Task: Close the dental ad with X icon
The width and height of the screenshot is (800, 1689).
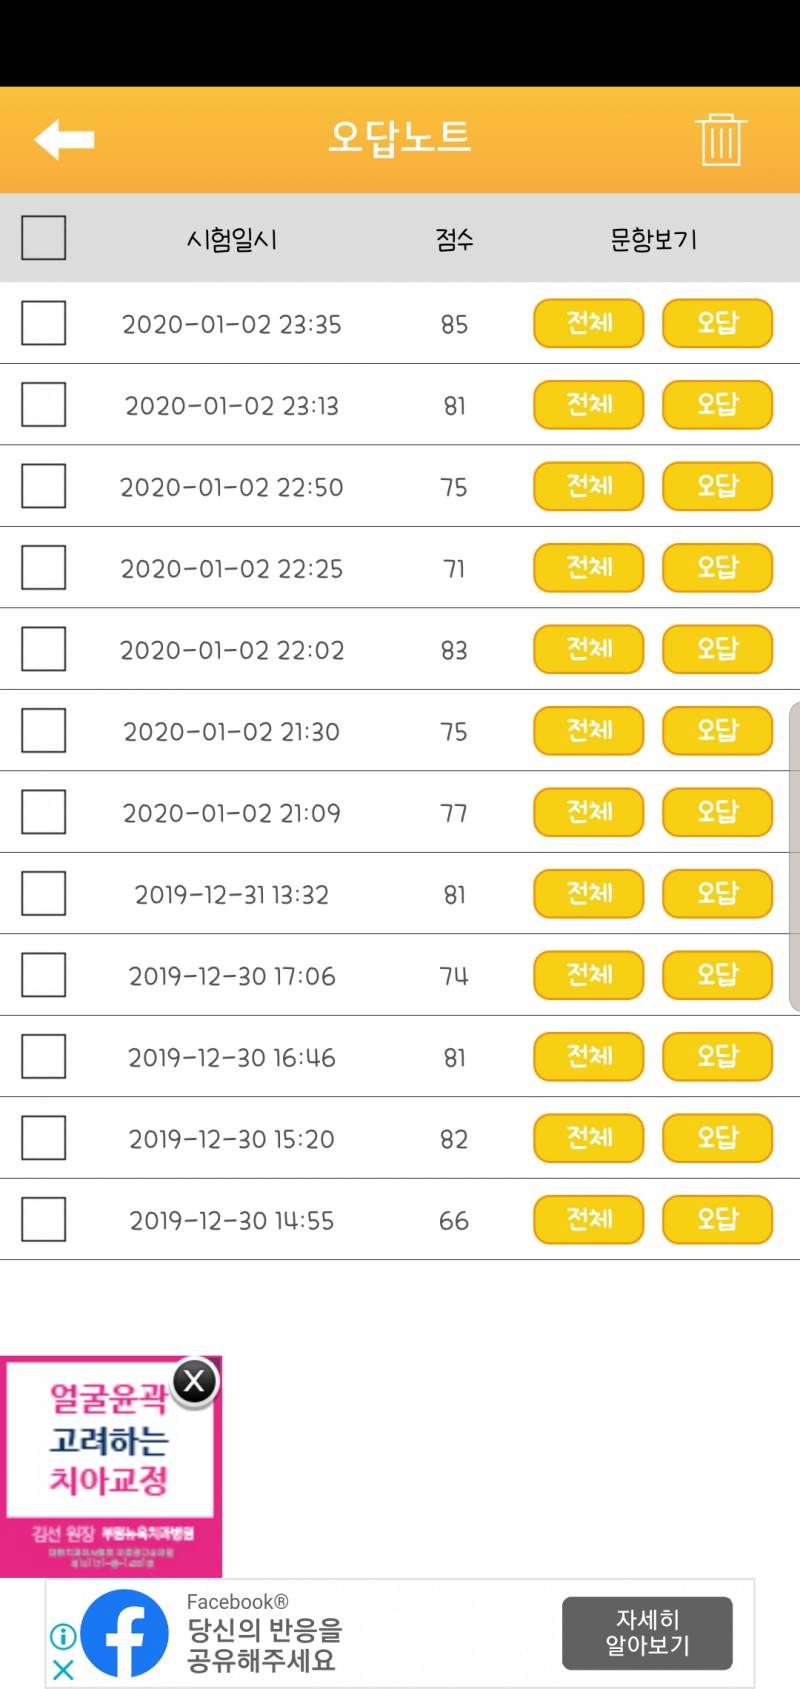Action: 195,1382
